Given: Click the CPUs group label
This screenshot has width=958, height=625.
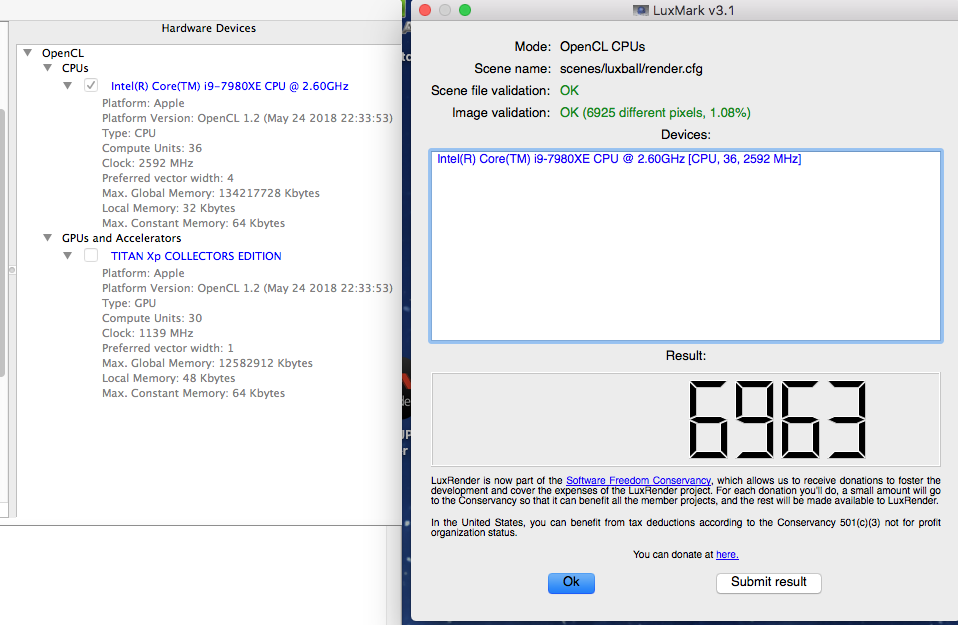Looking at the screenshot, I should (x=75, y=68).
